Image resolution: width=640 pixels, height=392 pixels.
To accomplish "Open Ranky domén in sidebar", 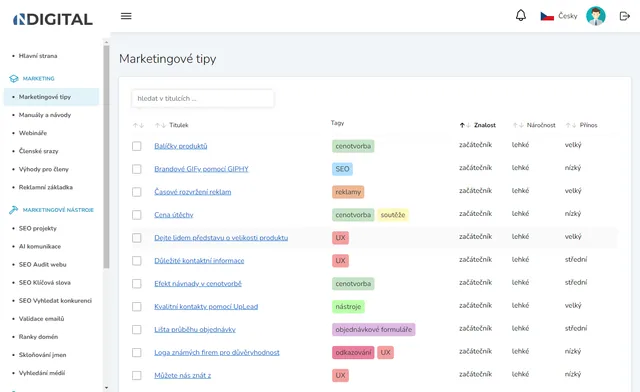I will [38, 337].
